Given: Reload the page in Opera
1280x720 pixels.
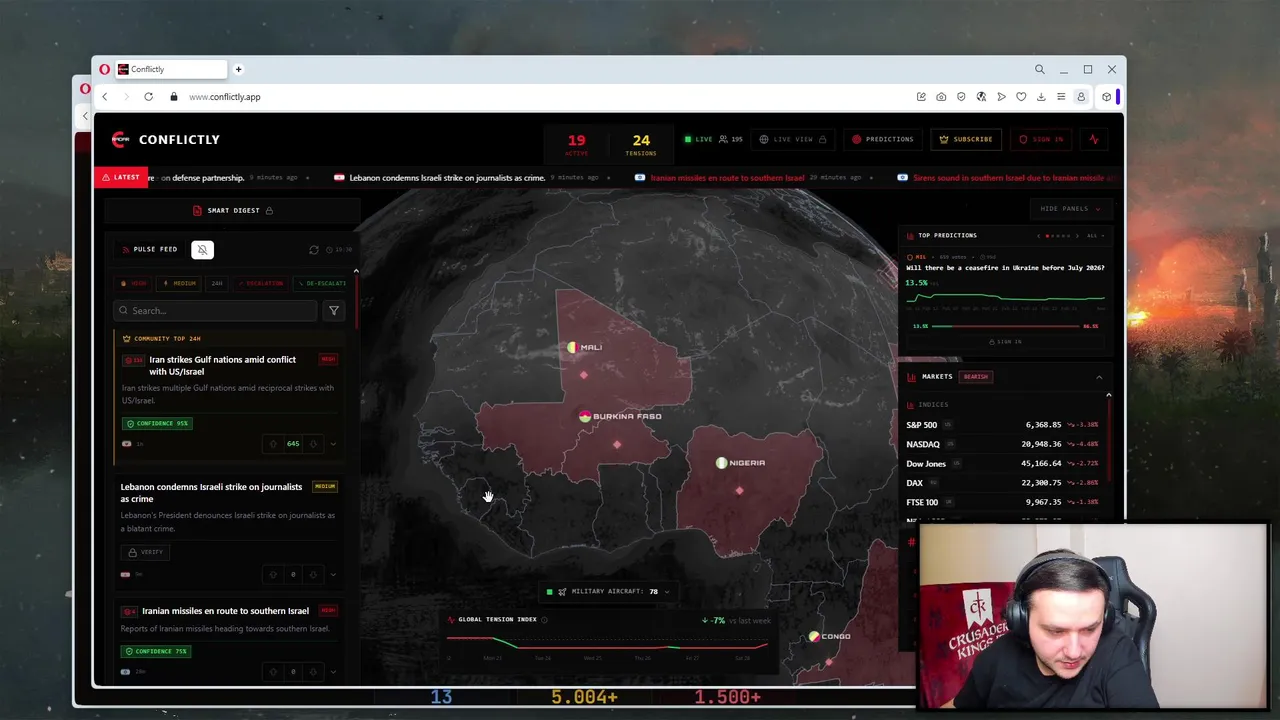Looking at the screenshot, I should coord(148,97).
